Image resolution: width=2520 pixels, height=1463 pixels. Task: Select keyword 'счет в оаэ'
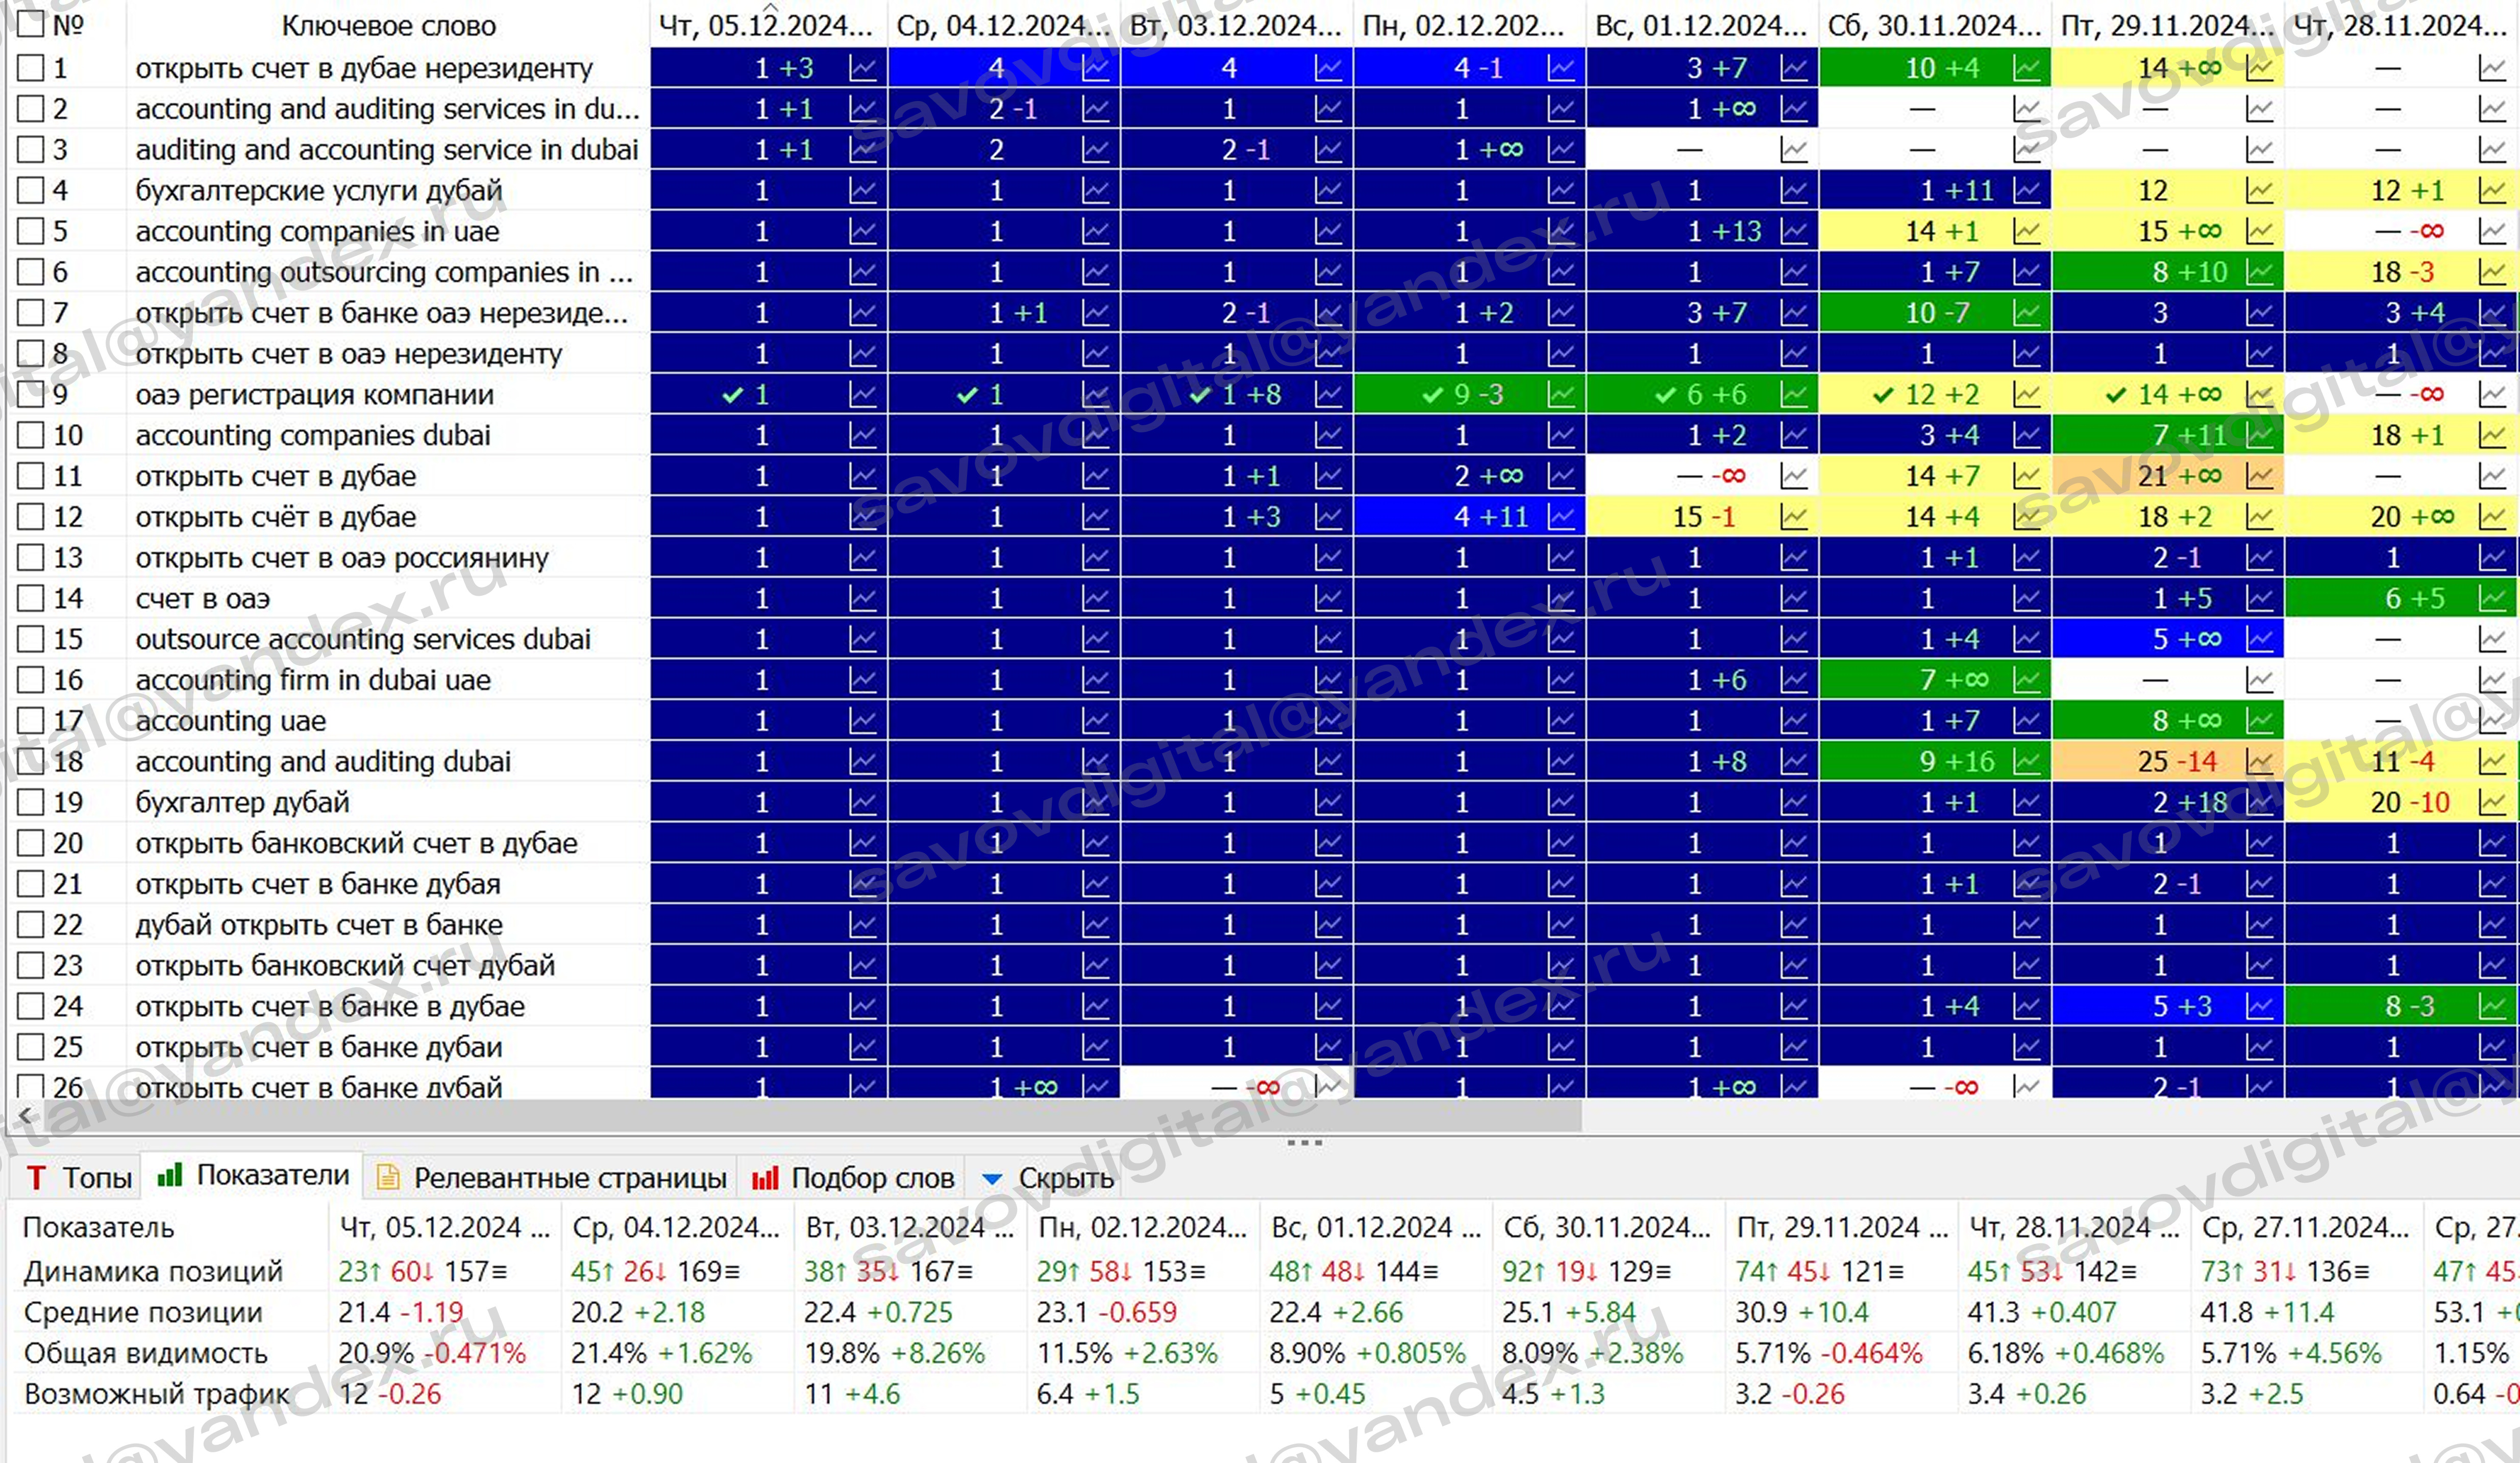pyautogui.click(x=202, y=599)
